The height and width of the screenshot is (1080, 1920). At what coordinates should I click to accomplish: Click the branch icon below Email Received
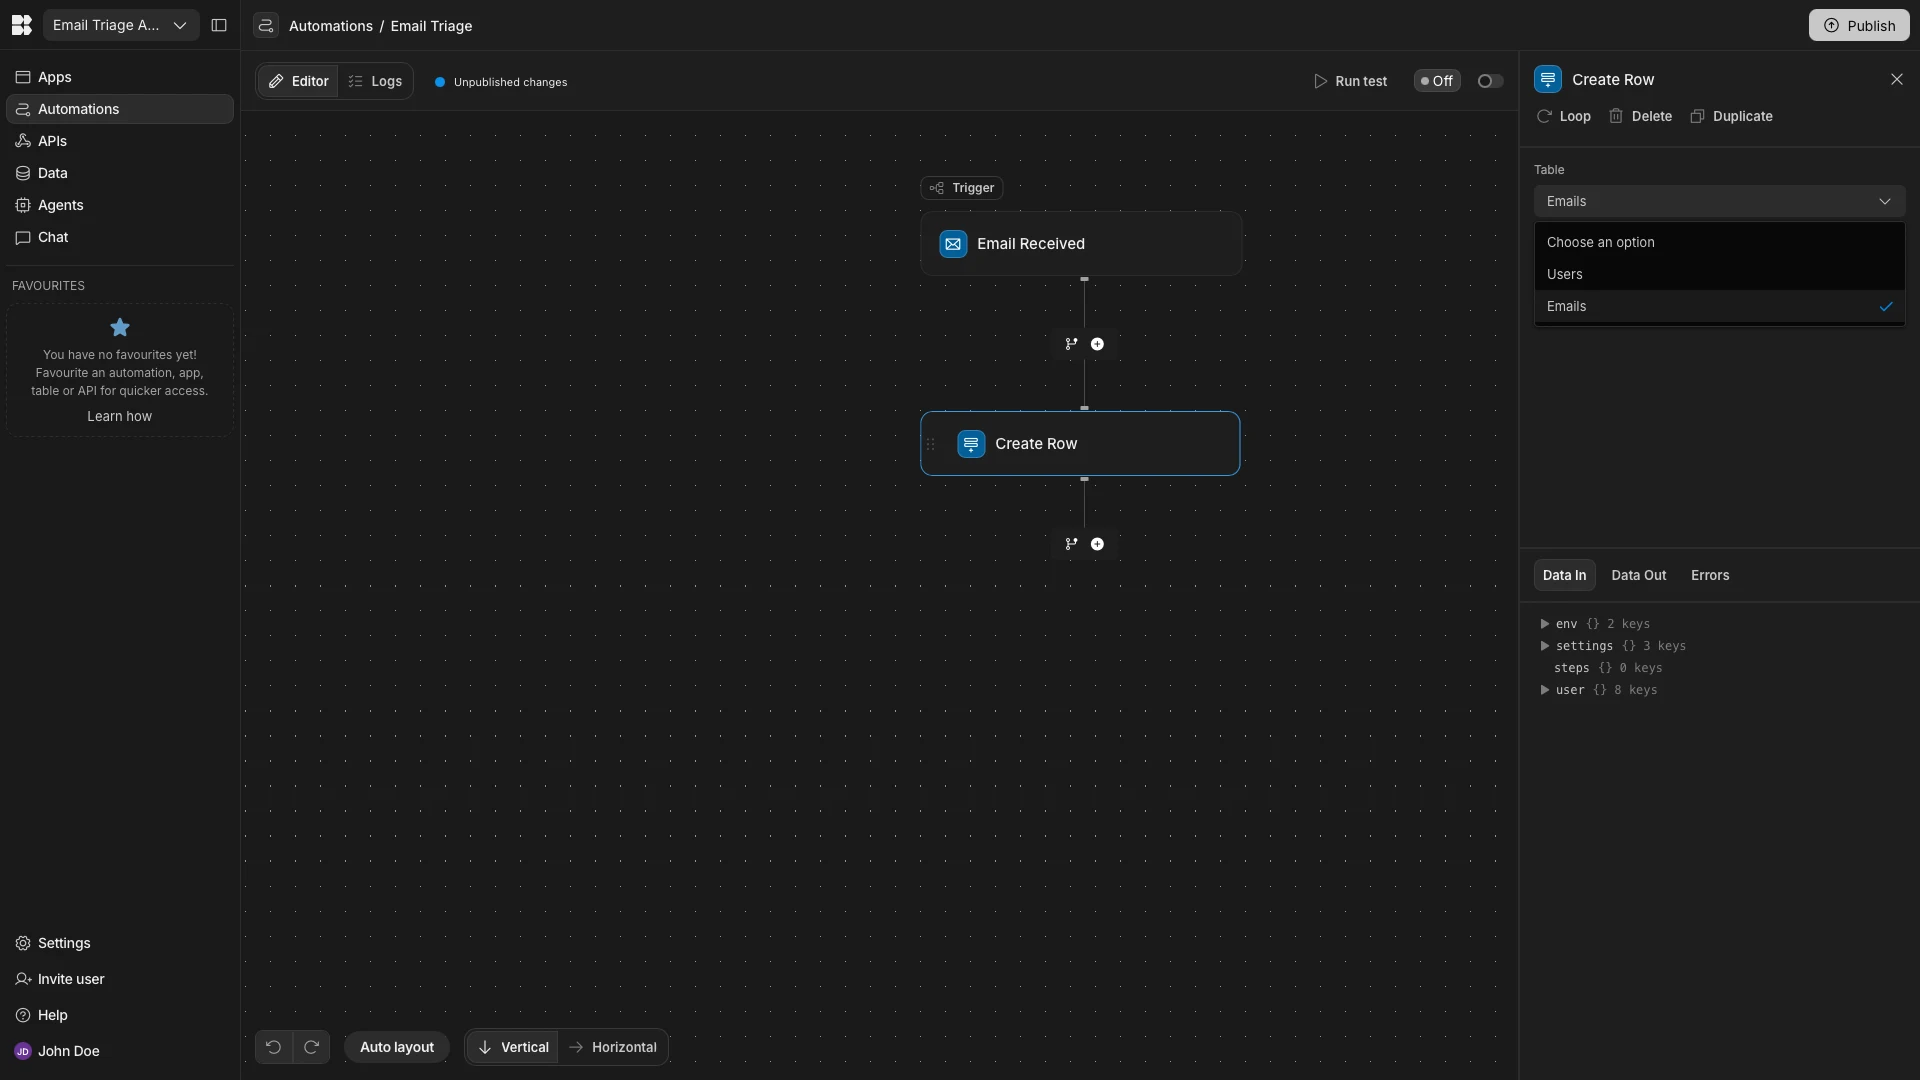(x=1070, y=343)
